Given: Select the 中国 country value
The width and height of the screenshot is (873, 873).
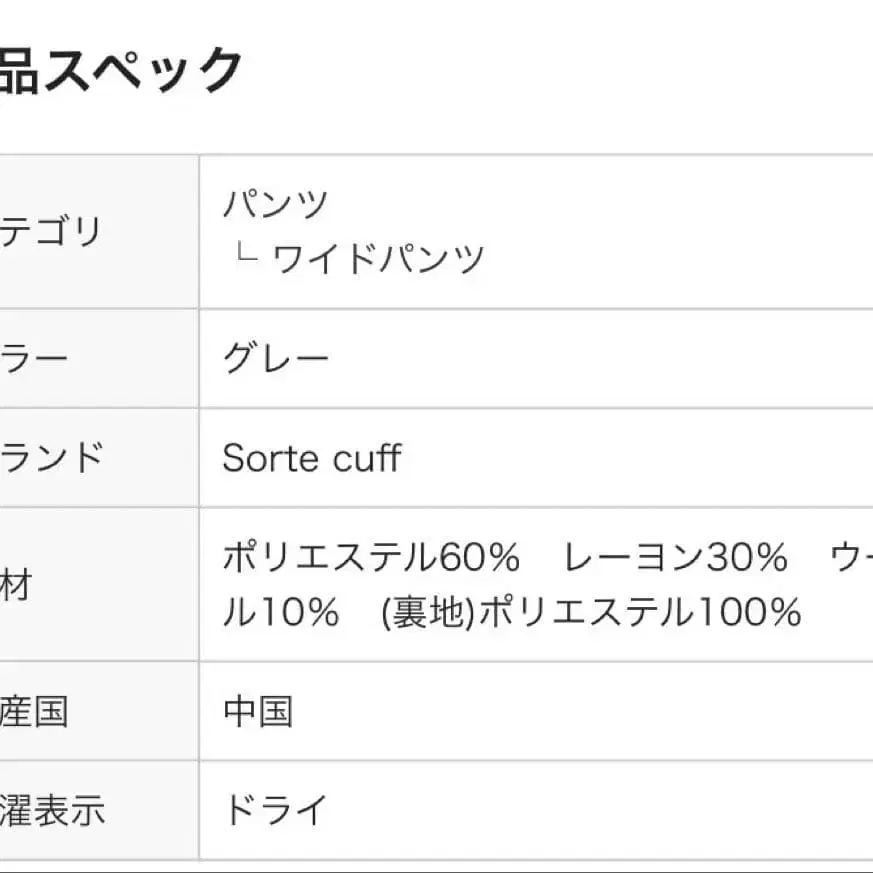Looking at the screenshot, I should click(258, 712).
